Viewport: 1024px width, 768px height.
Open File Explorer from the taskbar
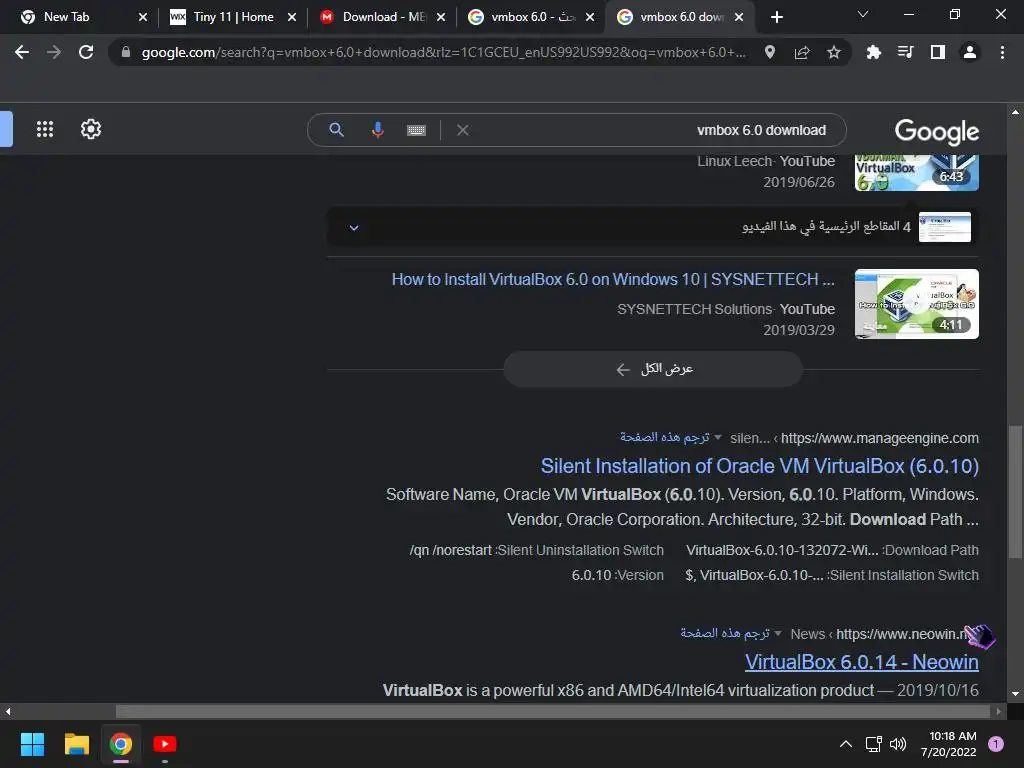pos(76,744)
